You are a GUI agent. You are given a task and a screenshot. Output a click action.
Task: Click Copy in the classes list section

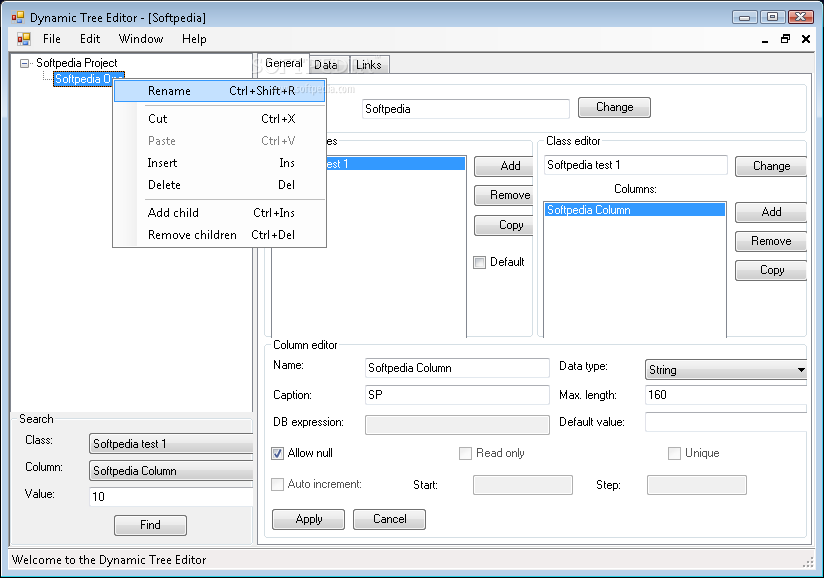(504, 225)
